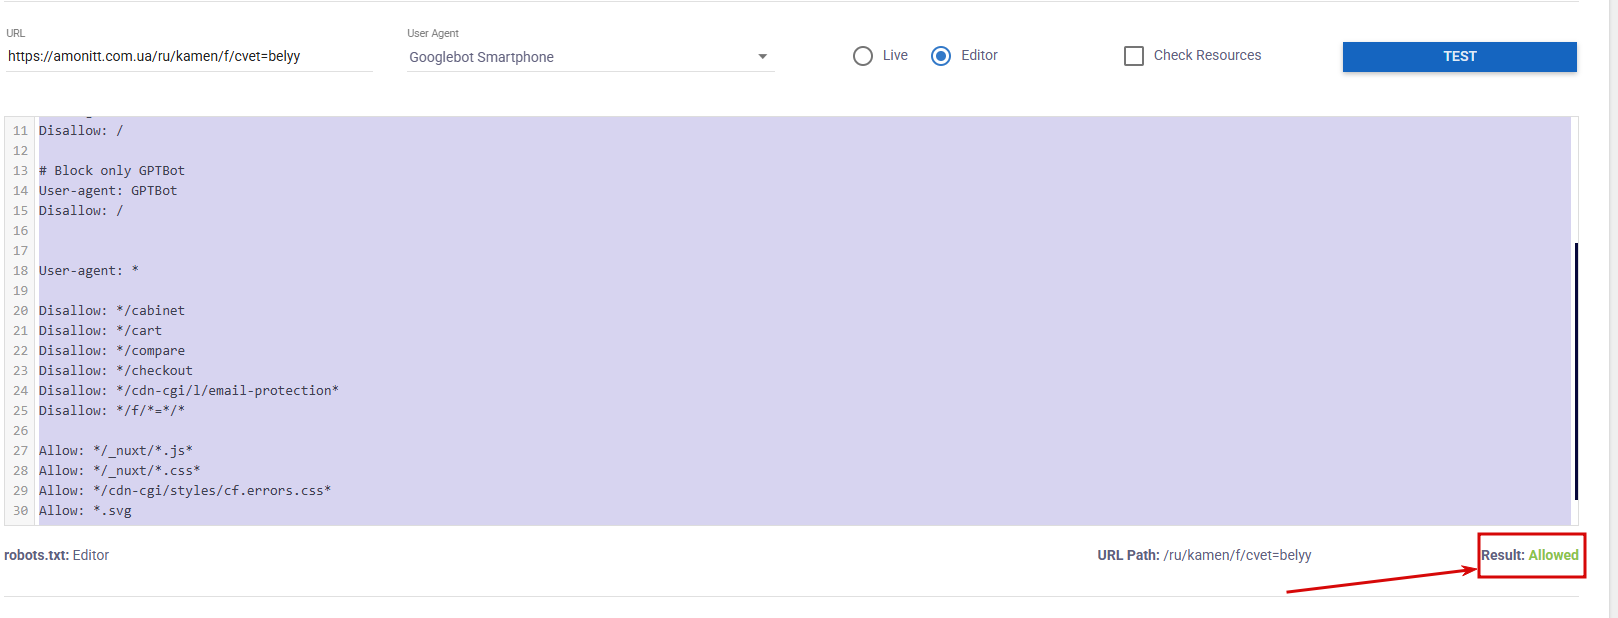Click the 'robots.txt: Editor' status text
1618x618 pixels.
pos(57,555)
